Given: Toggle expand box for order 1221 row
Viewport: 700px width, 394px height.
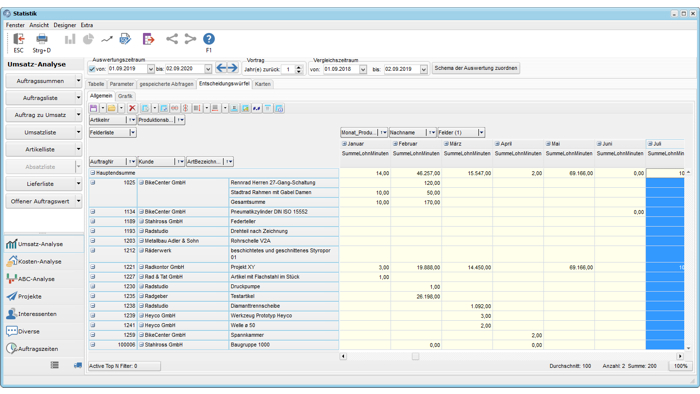Looking at the screenshot, I should click(x=93, y=267).
